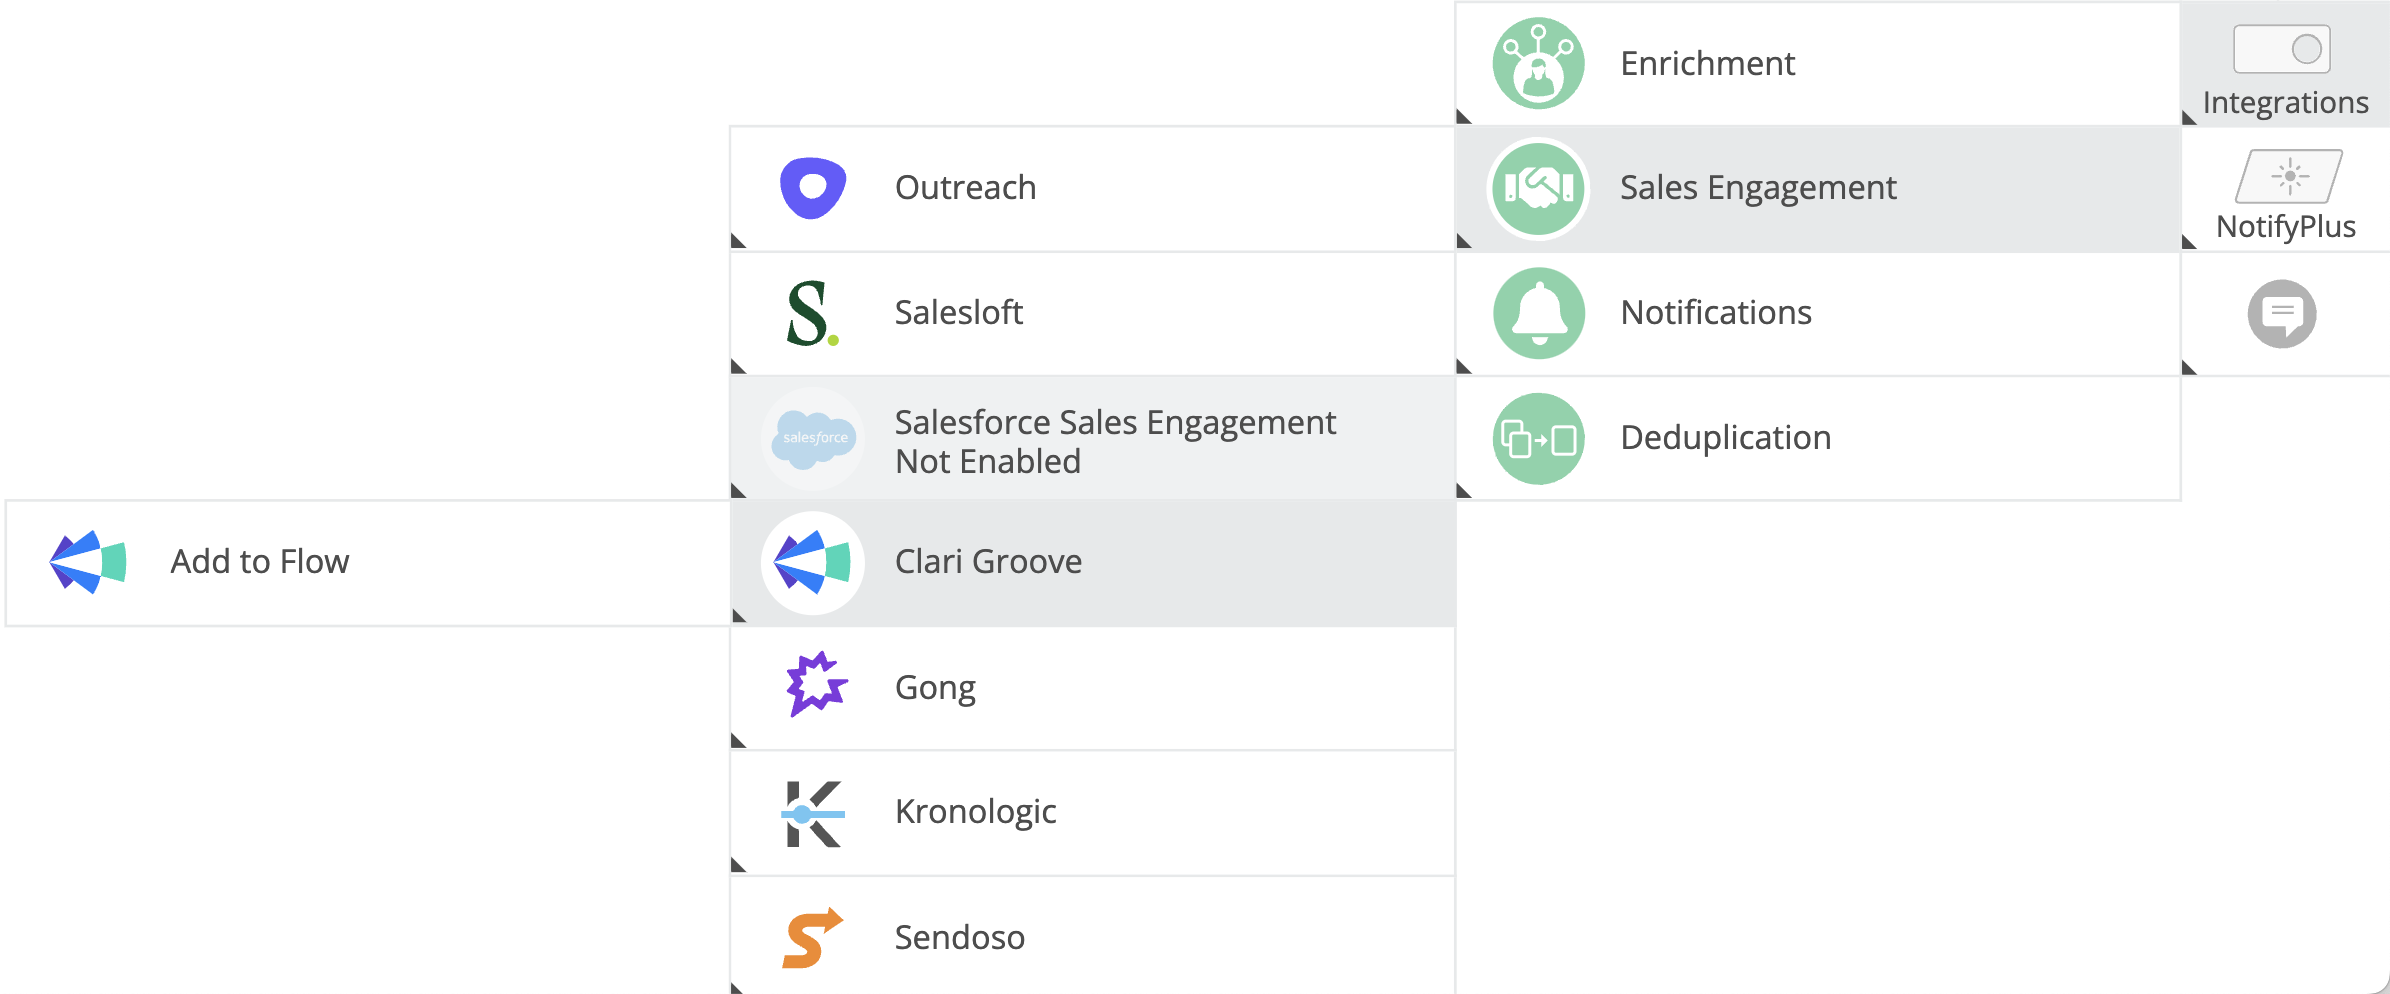Click the Outreach logo icon
This screenshot has height=994, width=2390.
[x=813, y=188]
